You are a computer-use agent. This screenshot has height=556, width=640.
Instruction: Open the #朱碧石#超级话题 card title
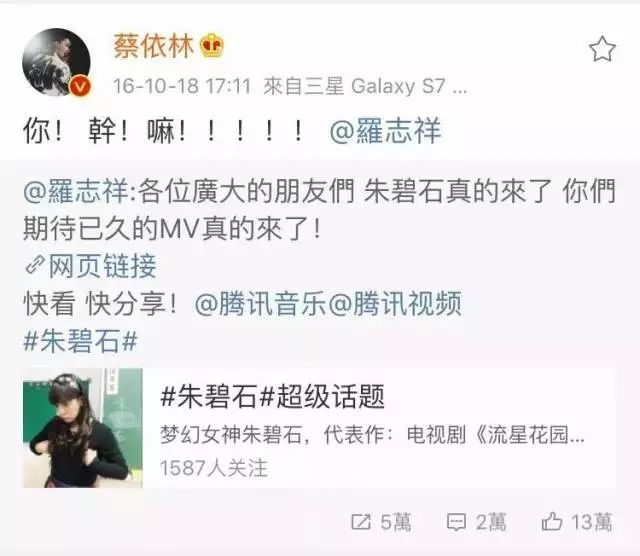(x=273, y=396)
